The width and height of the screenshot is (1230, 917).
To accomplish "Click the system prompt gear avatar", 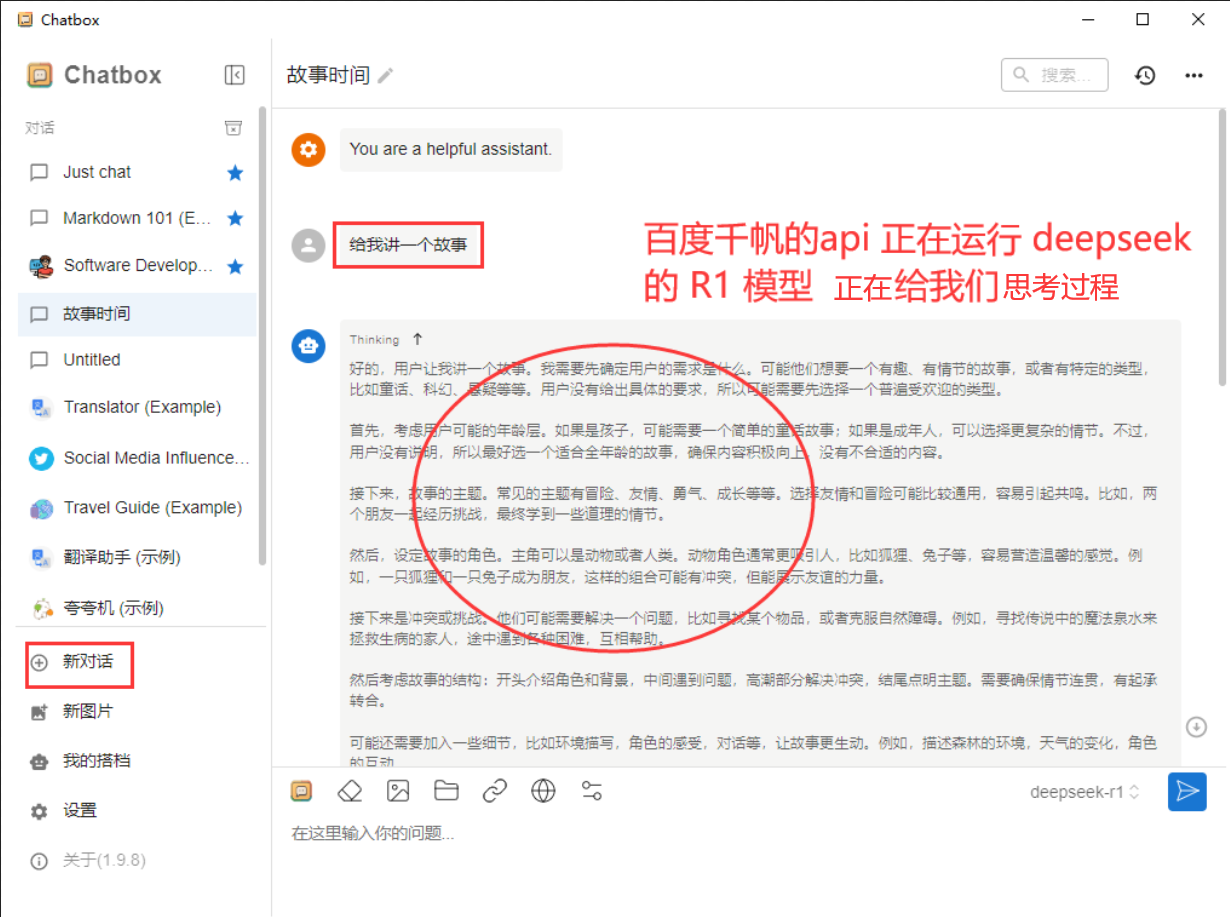I will pyautogui.click(x=308, y=150).
